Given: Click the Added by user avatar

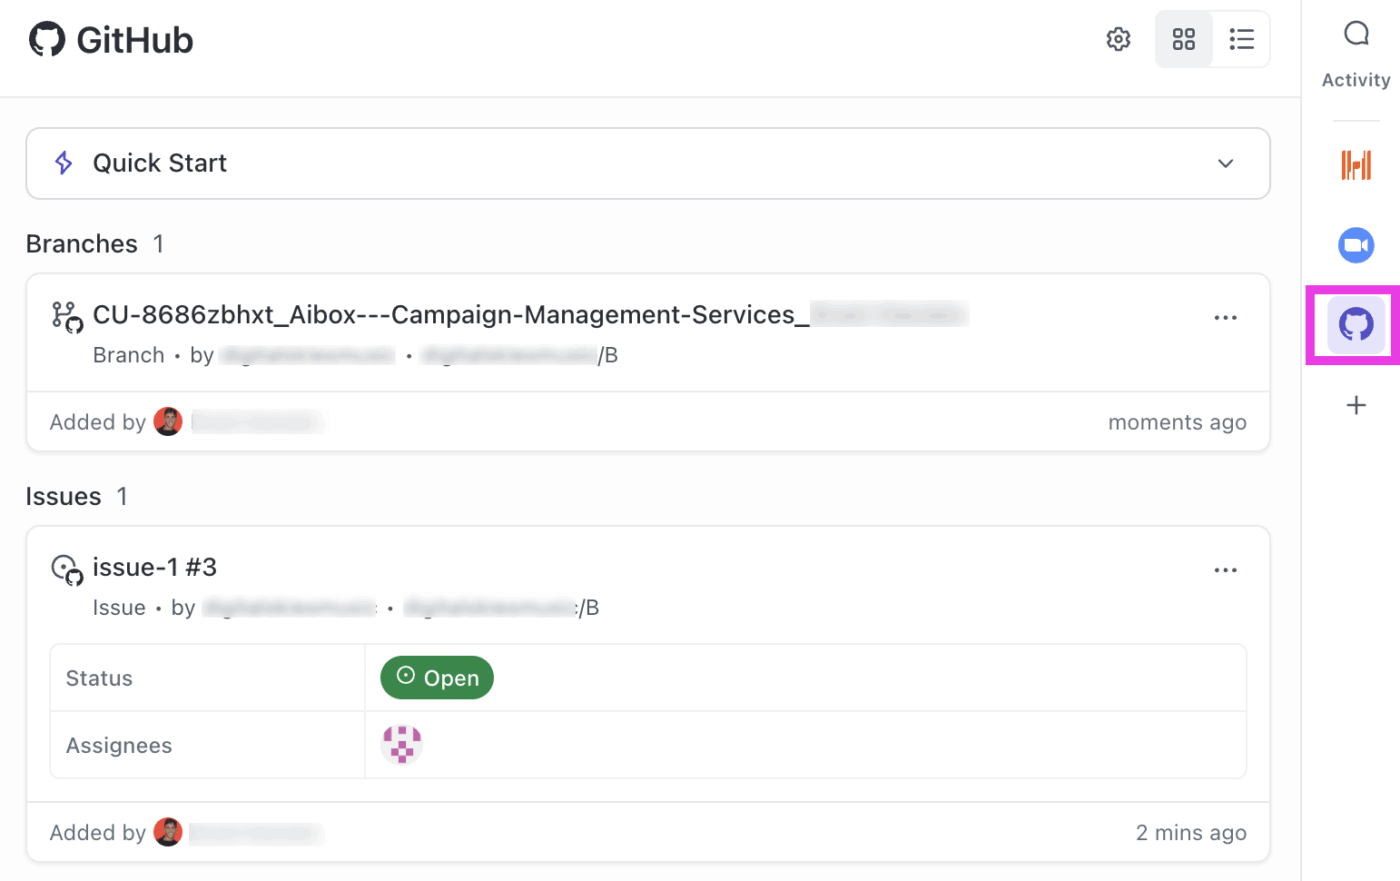Looking at the screenshot, I should coord(168,421).
